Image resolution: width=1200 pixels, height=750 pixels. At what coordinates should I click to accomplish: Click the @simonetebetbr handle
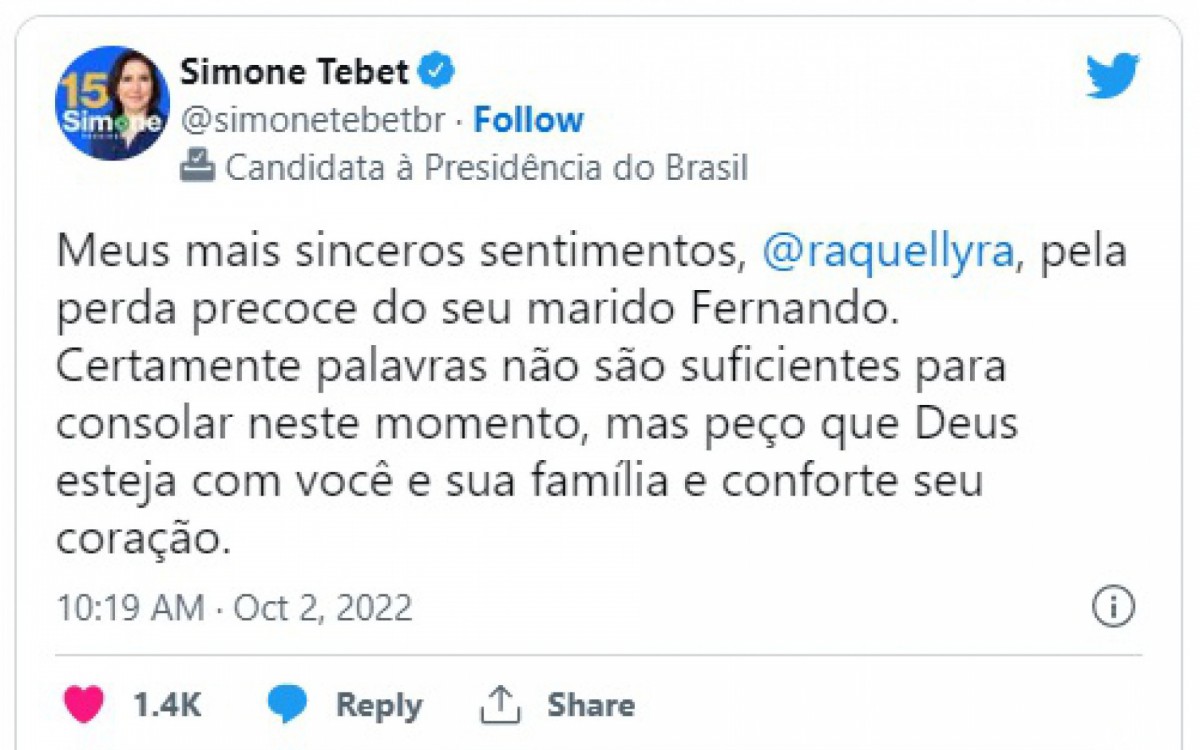311,119
